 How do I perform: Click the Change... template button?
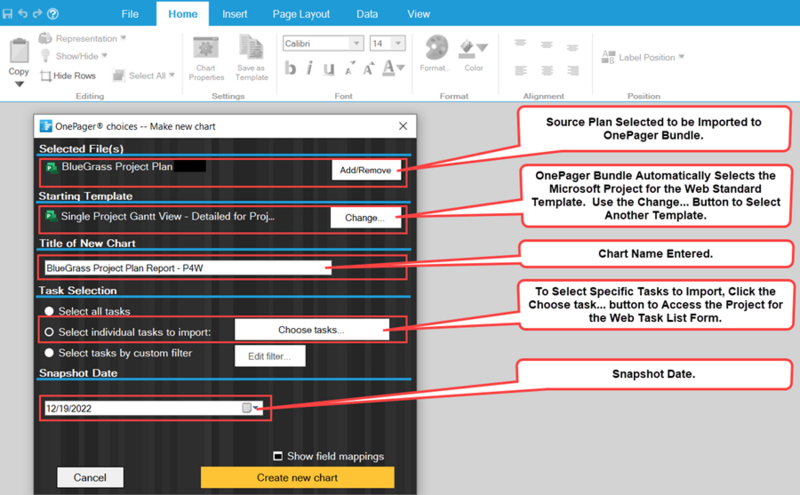pos(365,217)
